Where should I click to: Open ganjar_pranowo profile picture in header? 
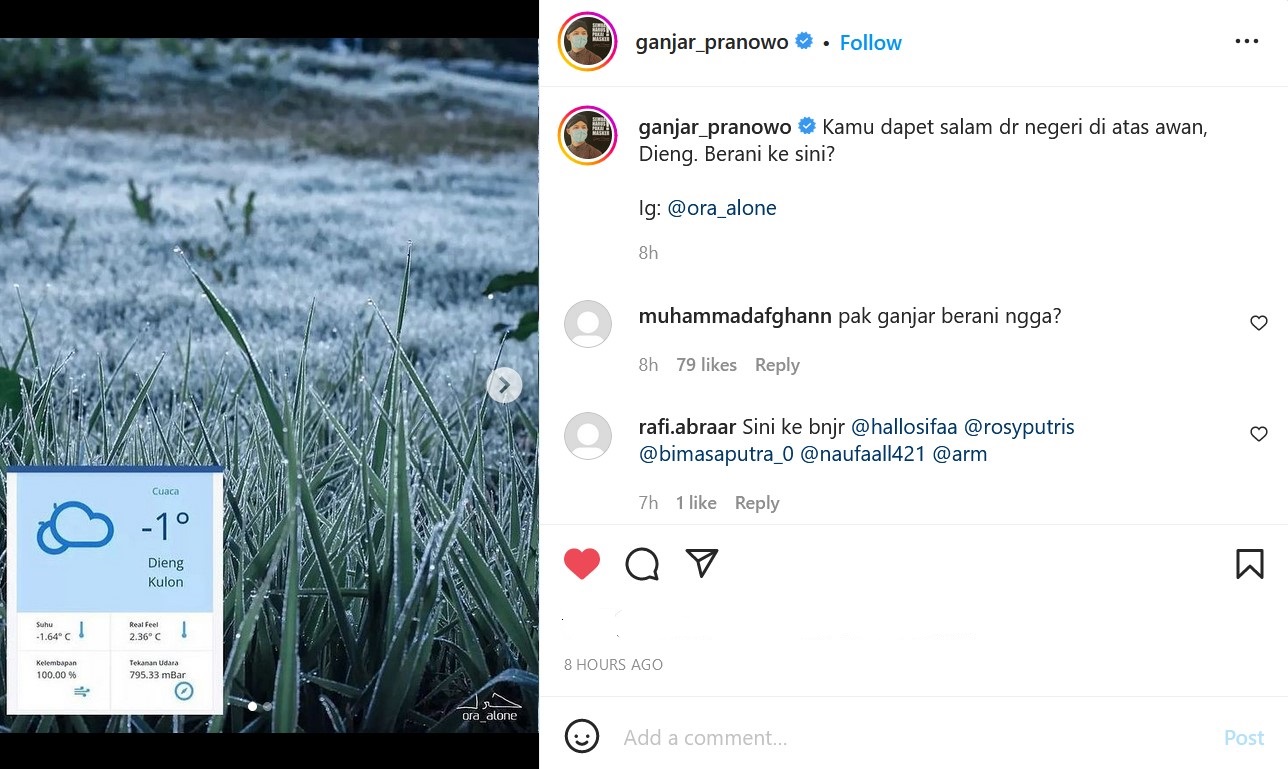587,42
